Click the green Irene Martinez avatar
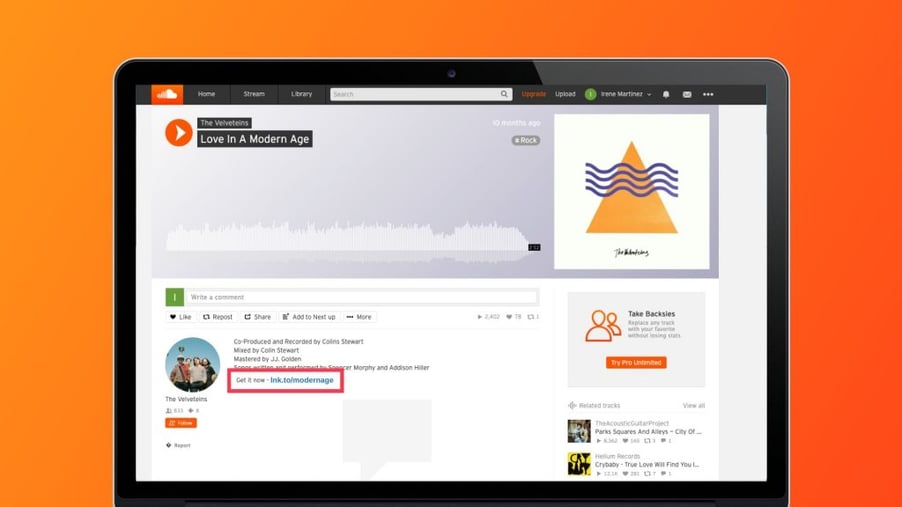 coord(590,94)
